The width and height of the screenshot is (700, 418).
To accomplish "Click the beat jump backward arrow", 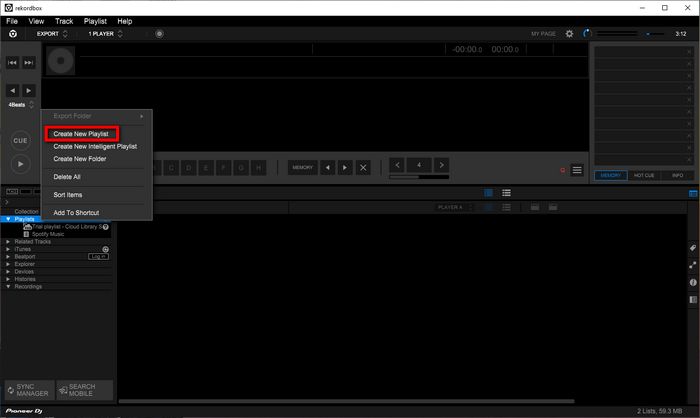I will (x=12, y=91).
